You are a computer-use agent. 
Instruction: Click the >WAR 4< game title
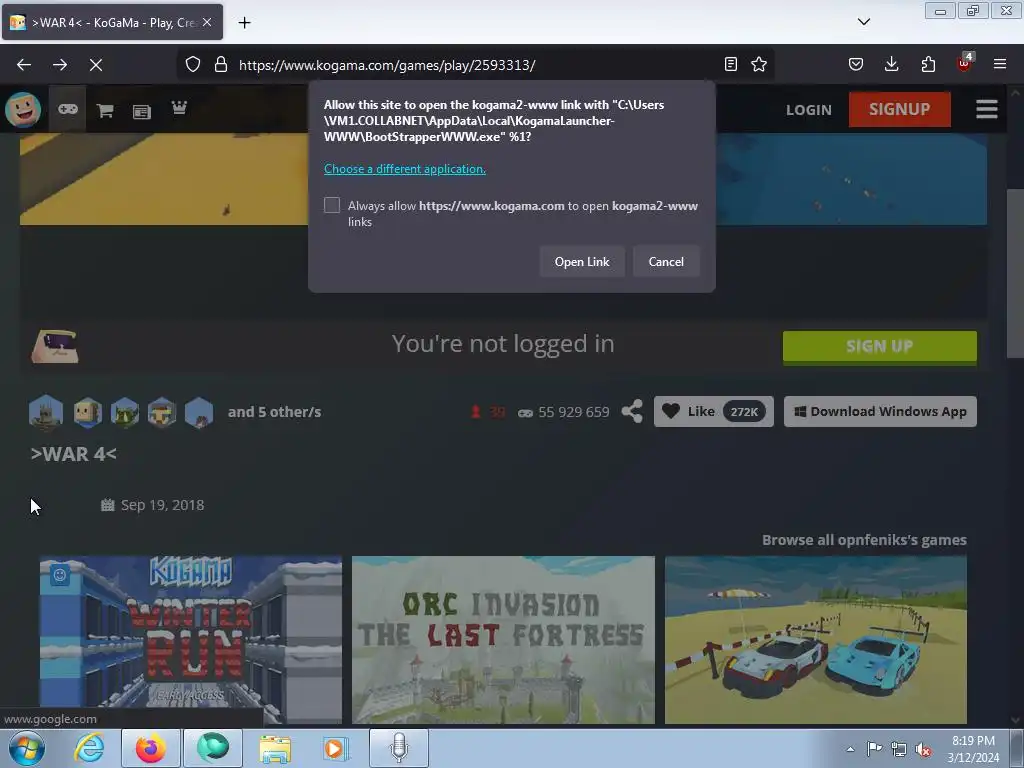click(x=74, y=454)
